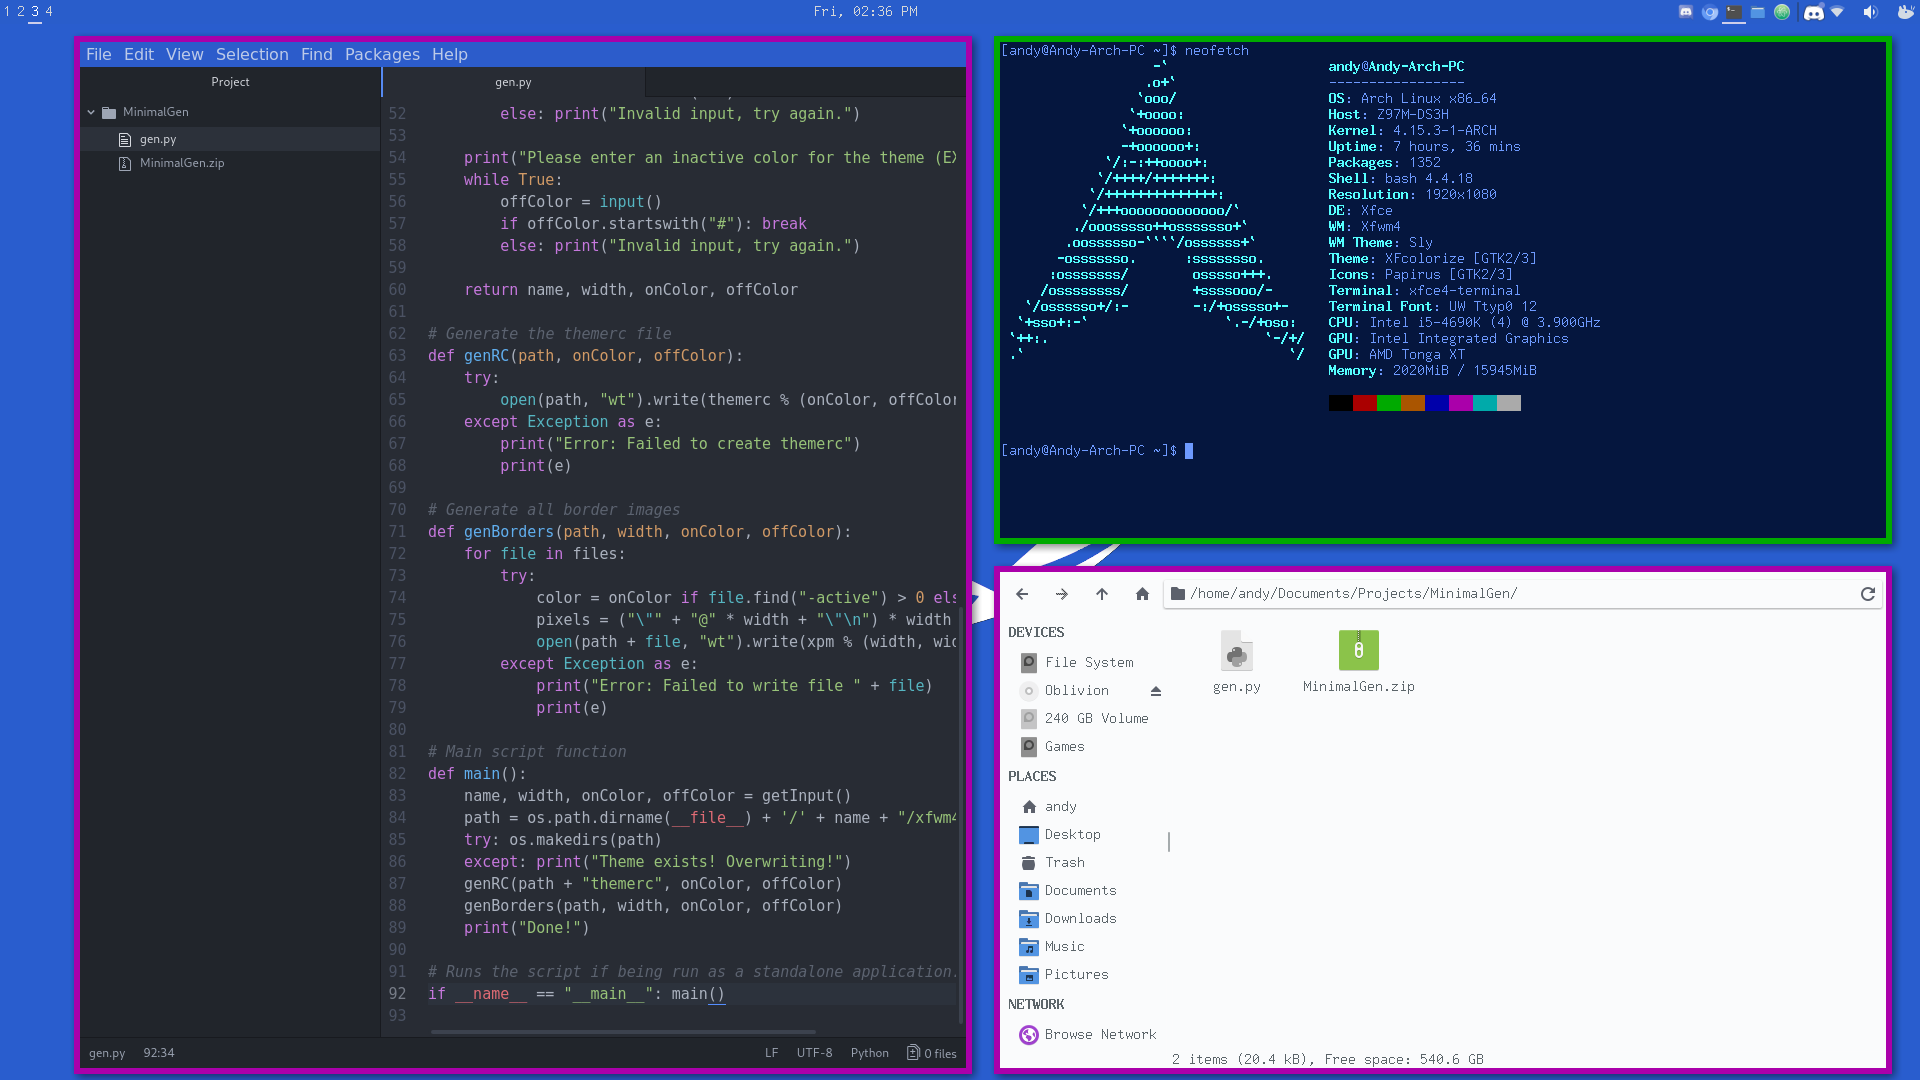
Task: Click the Browse Network globe icon
Action: (1029, 1034)
